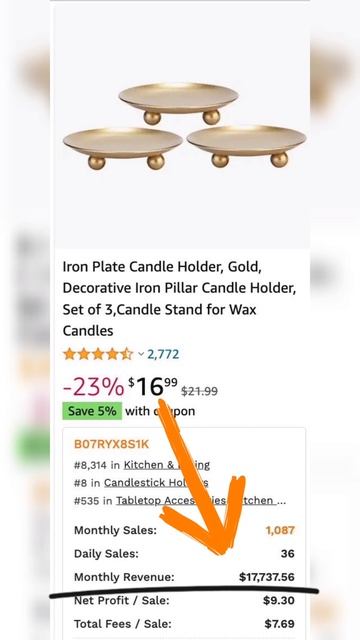Expand the rating breakdown chevron
The width and height of the screenshot is (360, 640).
pos(141,354)
